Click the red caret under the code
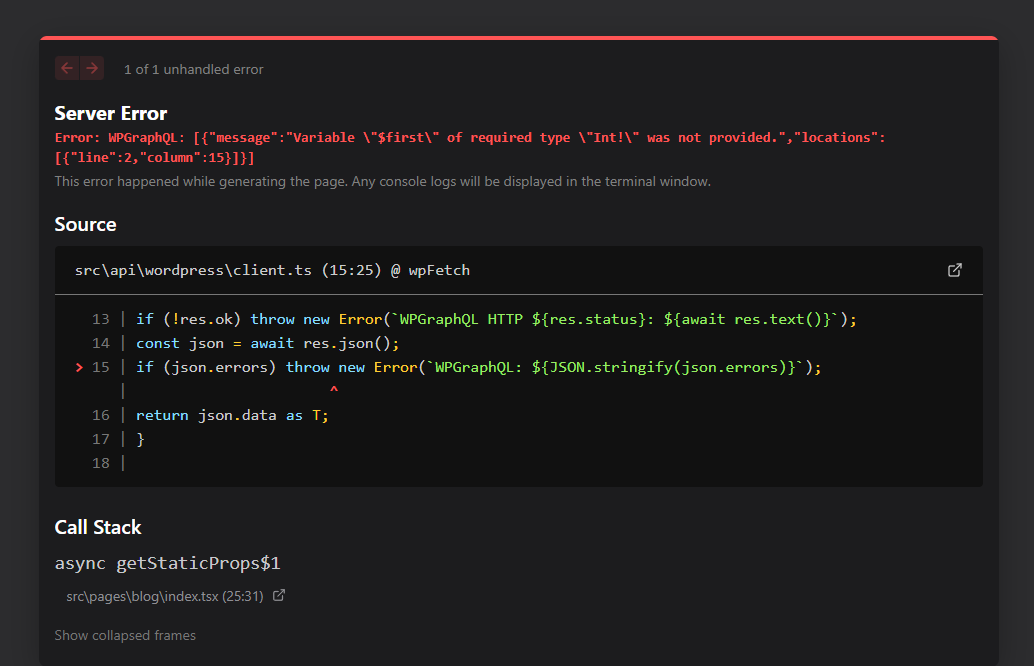Screen dimensions: 1034x666 click(333, 389)
